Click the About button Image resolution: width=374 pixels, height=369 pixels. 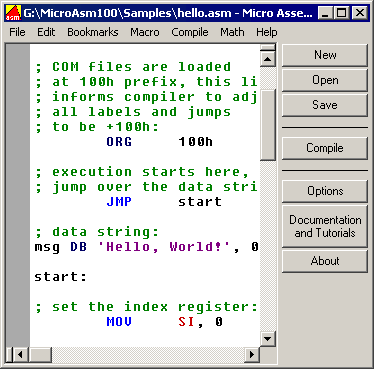point(325,261)
